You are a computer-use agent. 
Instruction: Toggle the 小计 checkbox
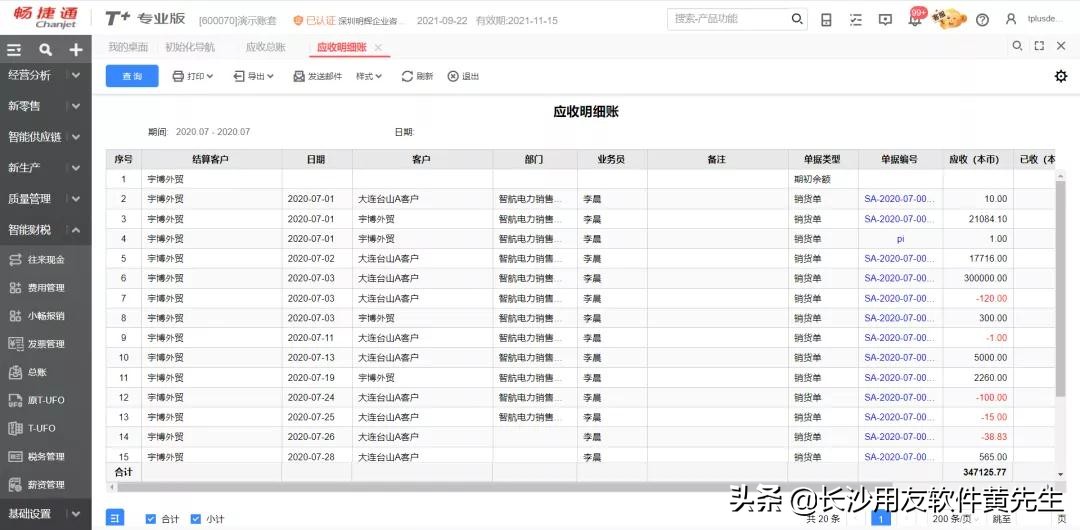[x=194, y=518]
